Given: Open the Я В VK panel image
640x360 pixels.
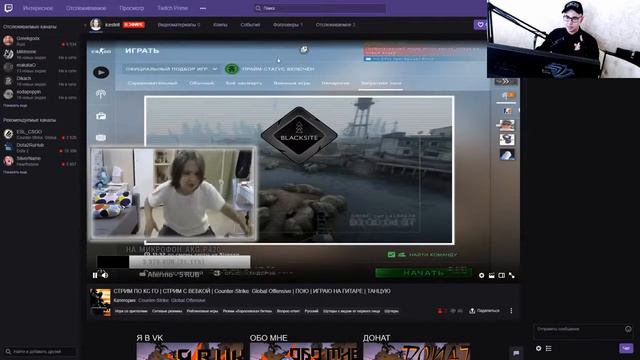Looking at the screenshot, I should coord(190,351).
